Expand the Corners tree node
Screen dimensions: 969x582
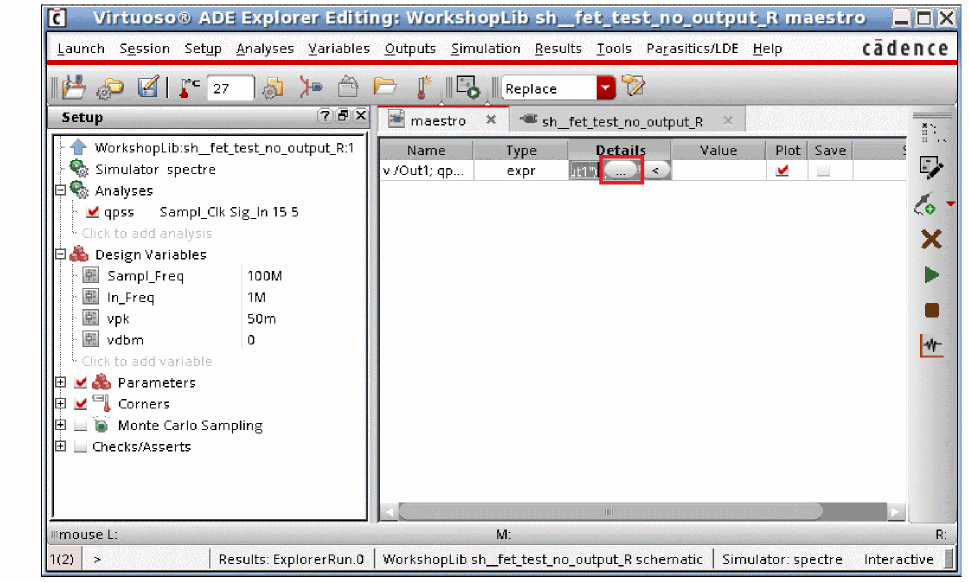coord(61,403)
